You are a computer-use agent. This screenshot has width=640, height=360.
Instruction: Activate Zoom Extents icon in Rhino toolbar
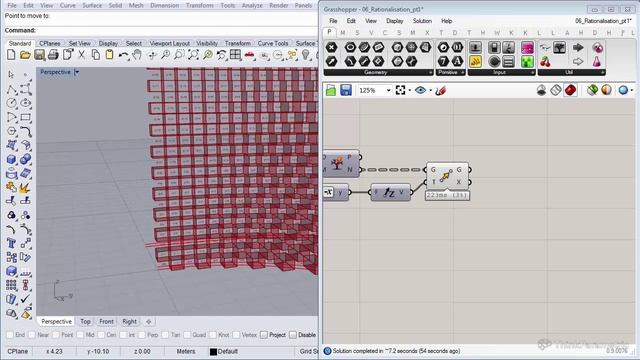point(193,55)
